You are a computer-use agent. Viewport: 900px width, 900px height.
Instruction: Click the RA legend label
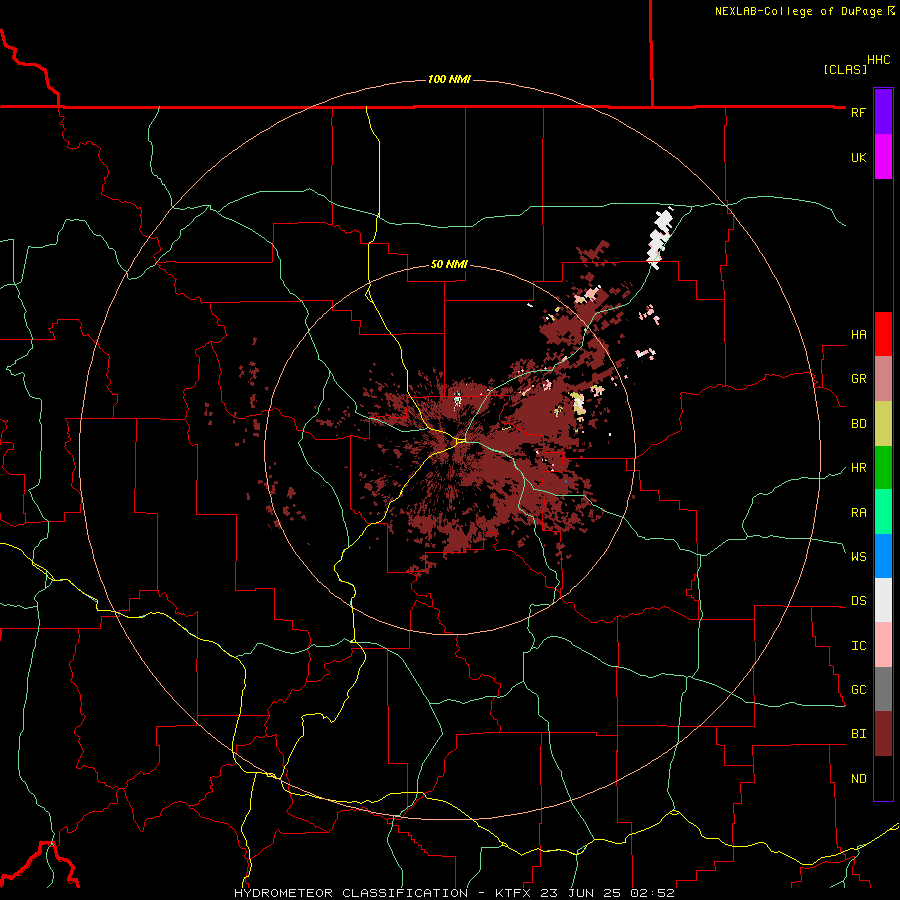(x=858, y=513)
